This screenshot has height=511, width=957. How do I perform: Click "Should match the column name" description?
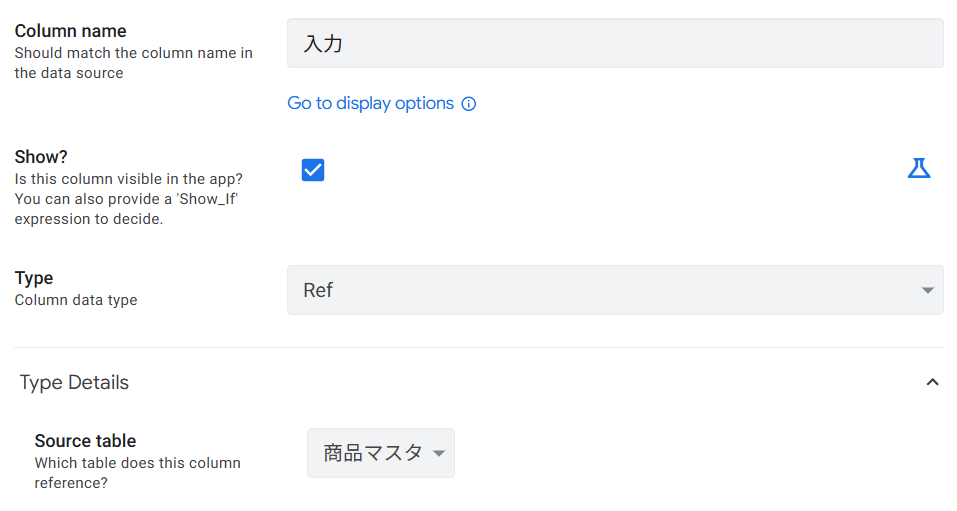[133, 53]
